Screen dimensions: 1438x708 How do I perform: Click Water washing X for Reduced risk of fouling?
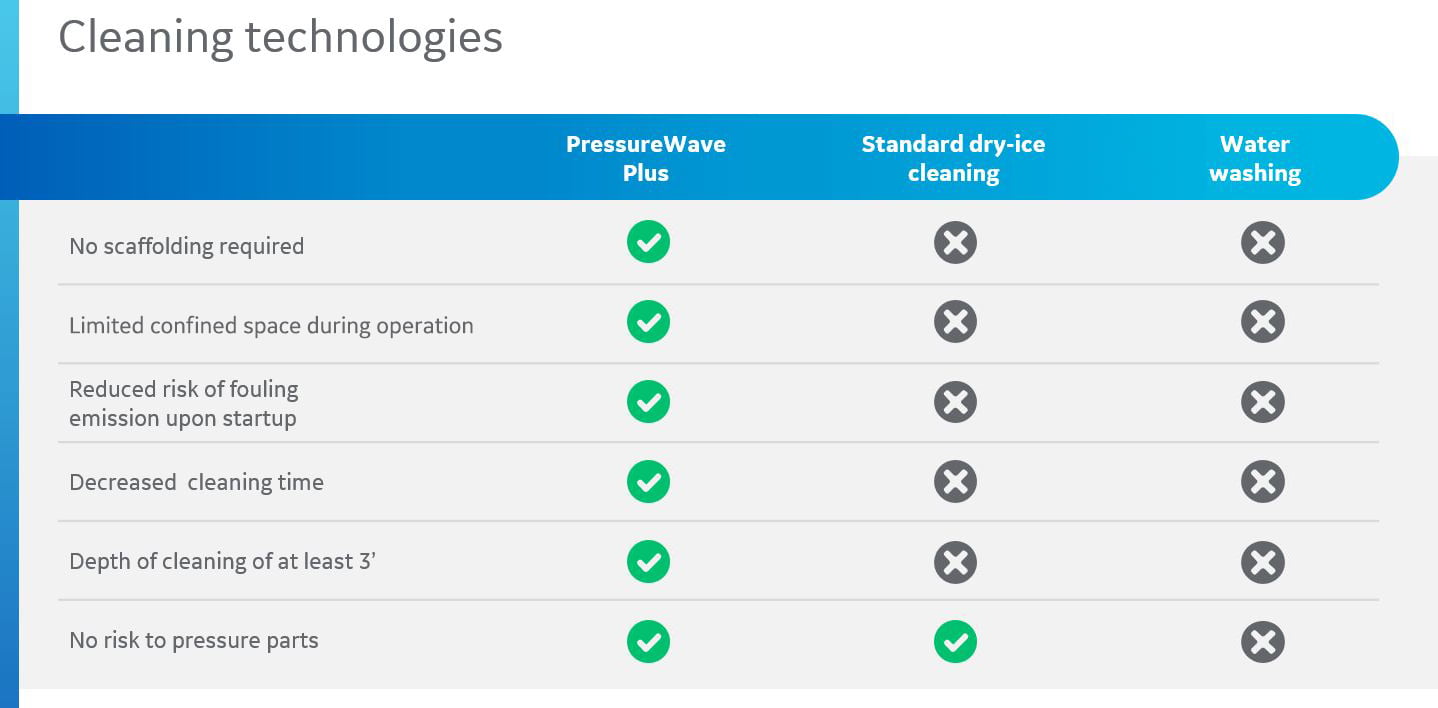[1262, 402]
